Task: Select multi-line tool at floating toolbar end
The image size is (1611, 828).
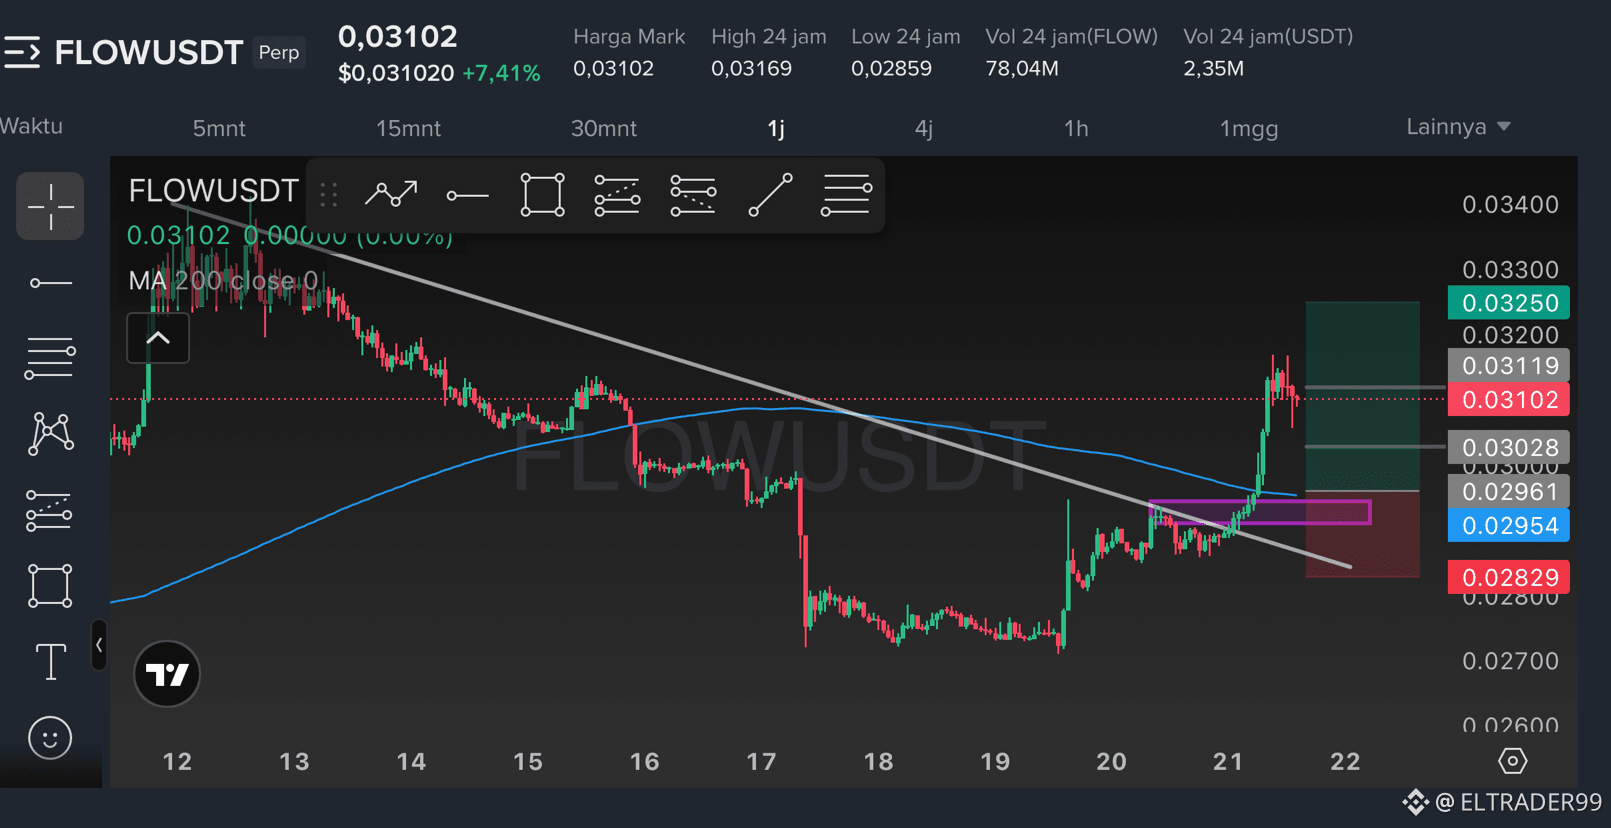Action: tap(846, 195)
